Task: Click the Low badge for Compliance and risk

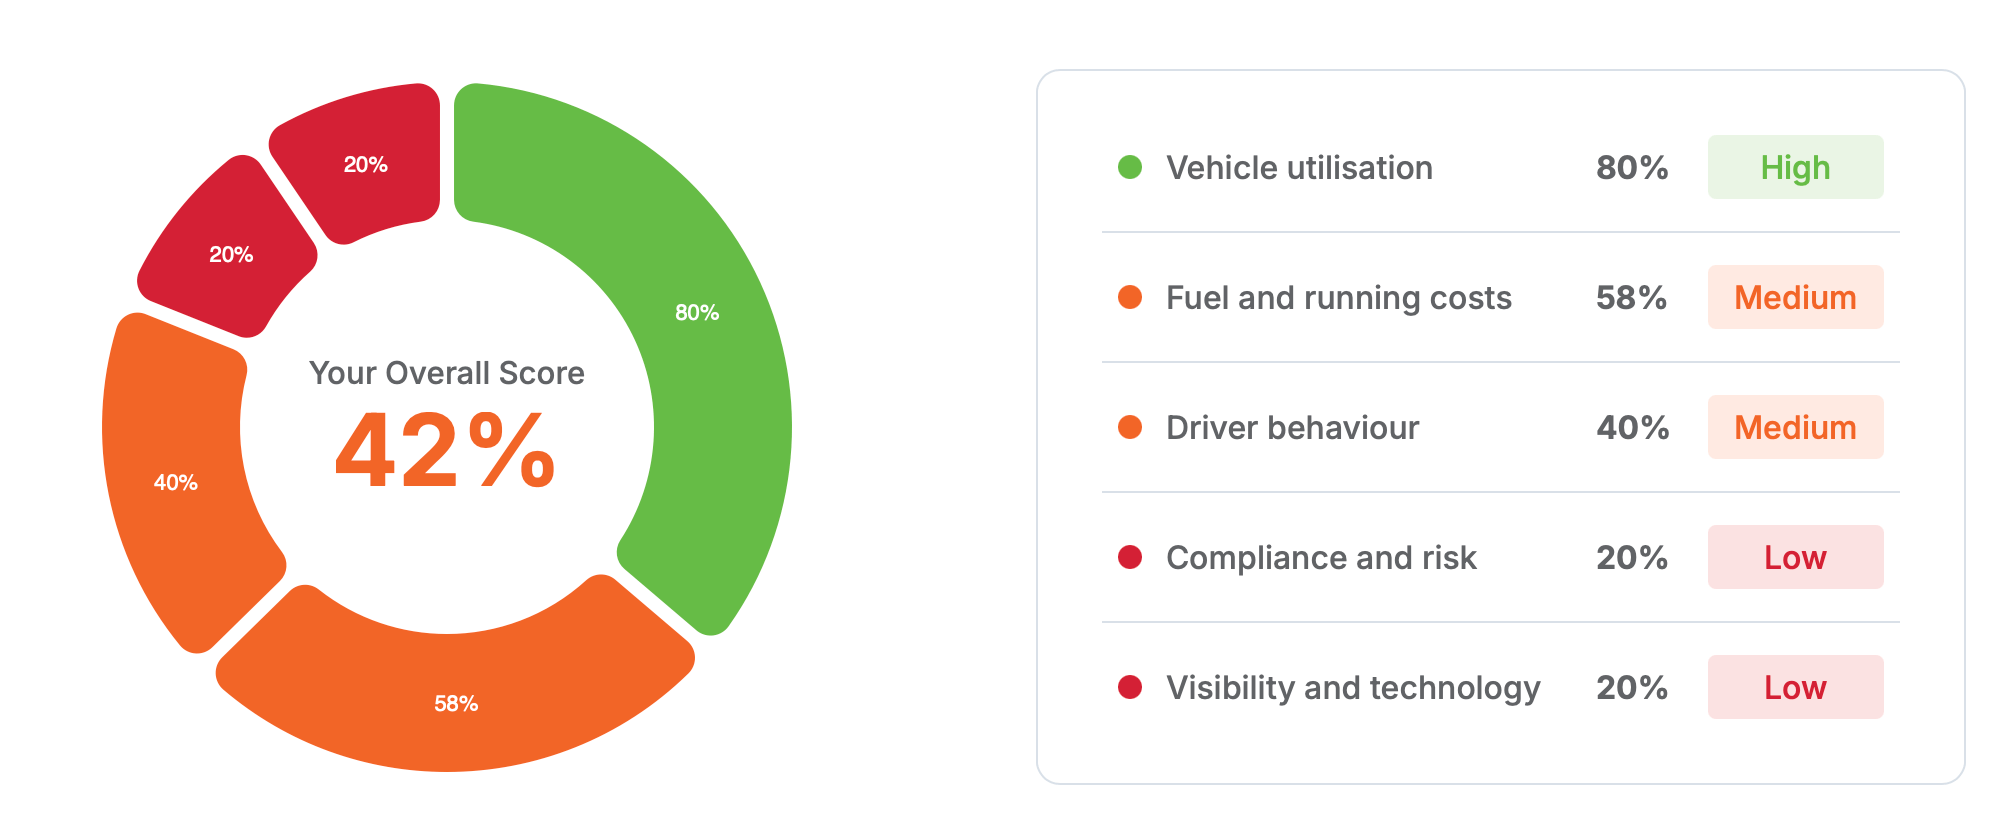Action: click(1795, 557)
